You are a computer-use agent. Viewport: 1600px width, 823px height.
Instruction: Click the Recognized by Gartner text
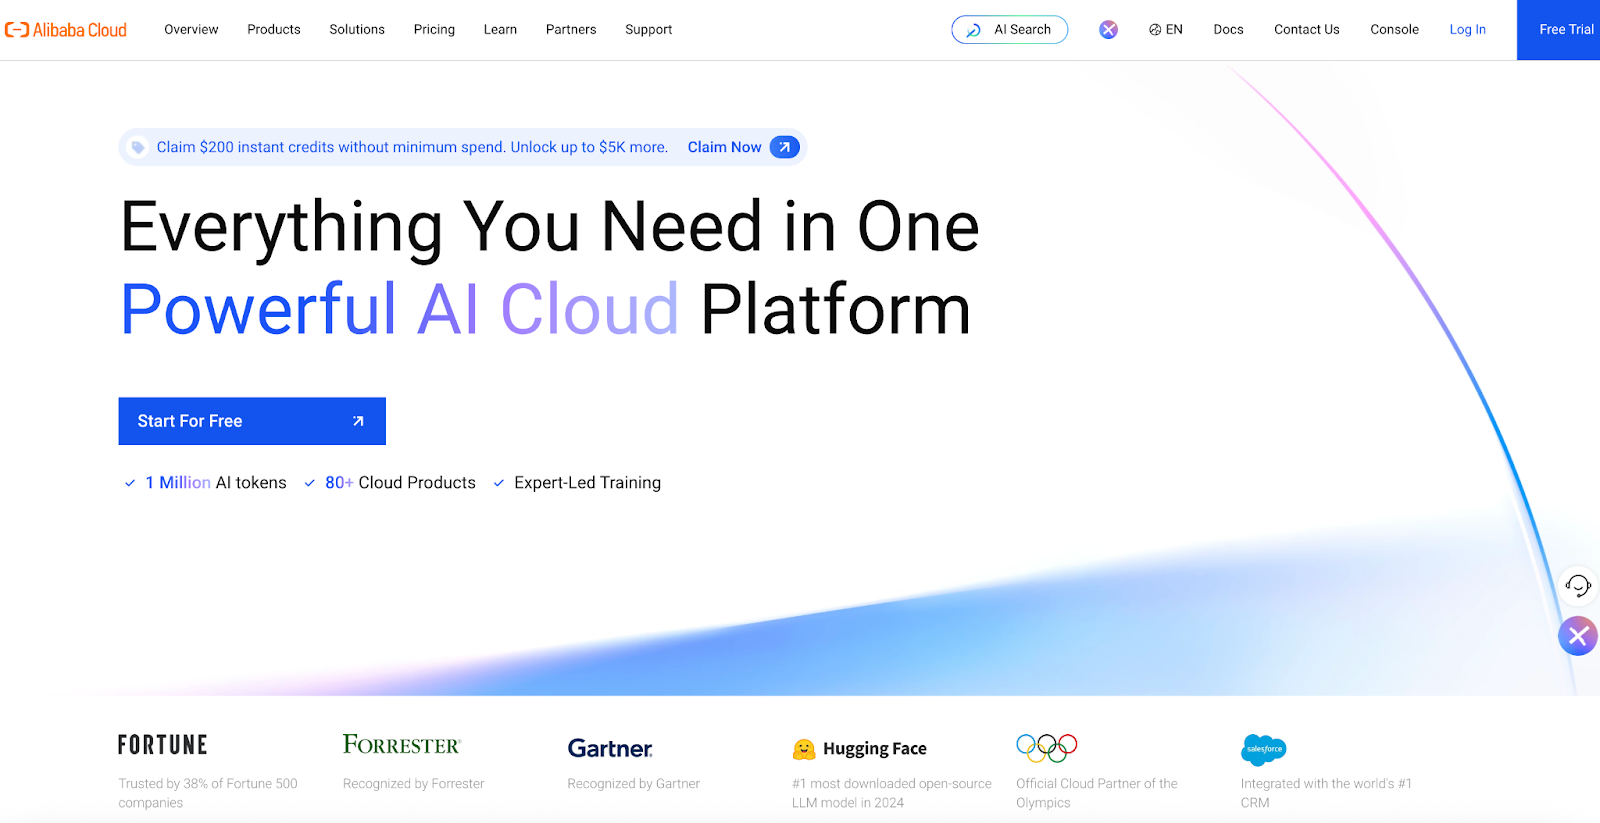(x=633, y=784)
